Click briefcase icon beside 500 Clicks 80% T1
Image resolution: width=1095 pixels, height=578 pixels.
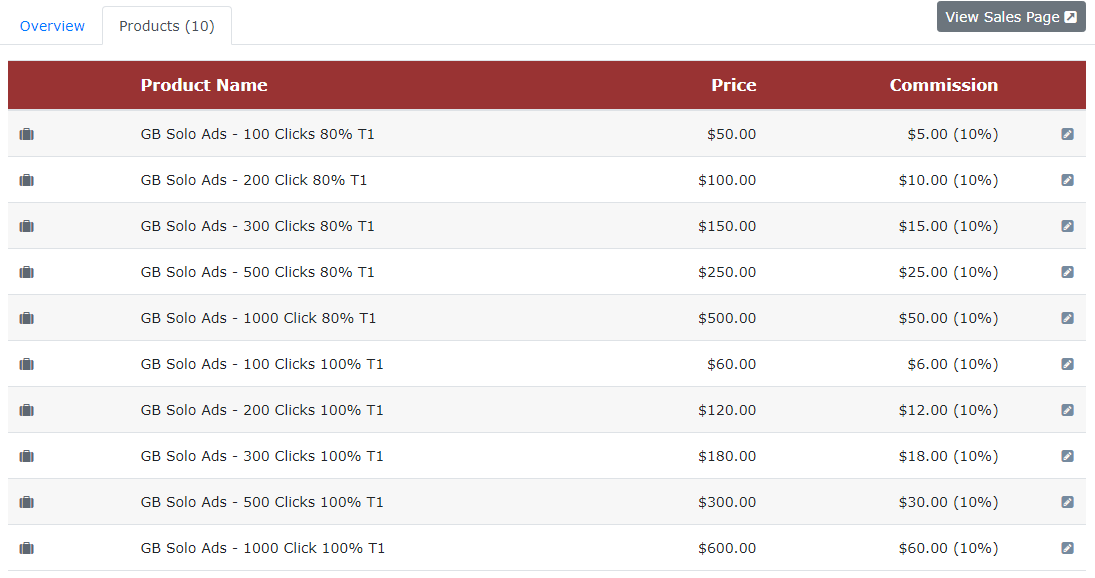(27, 272)
